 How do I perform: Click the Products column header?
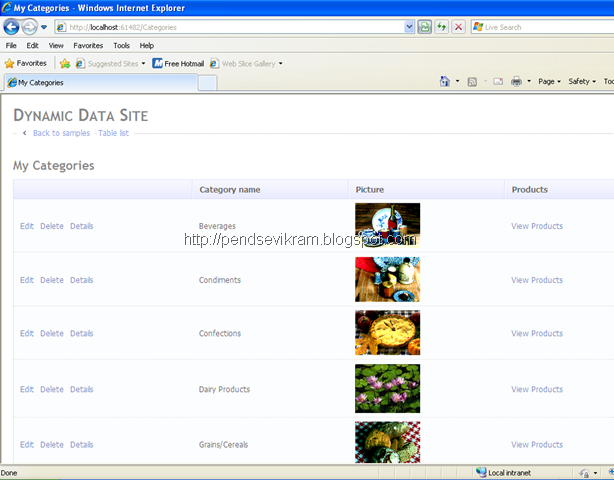tap(529, 189)
